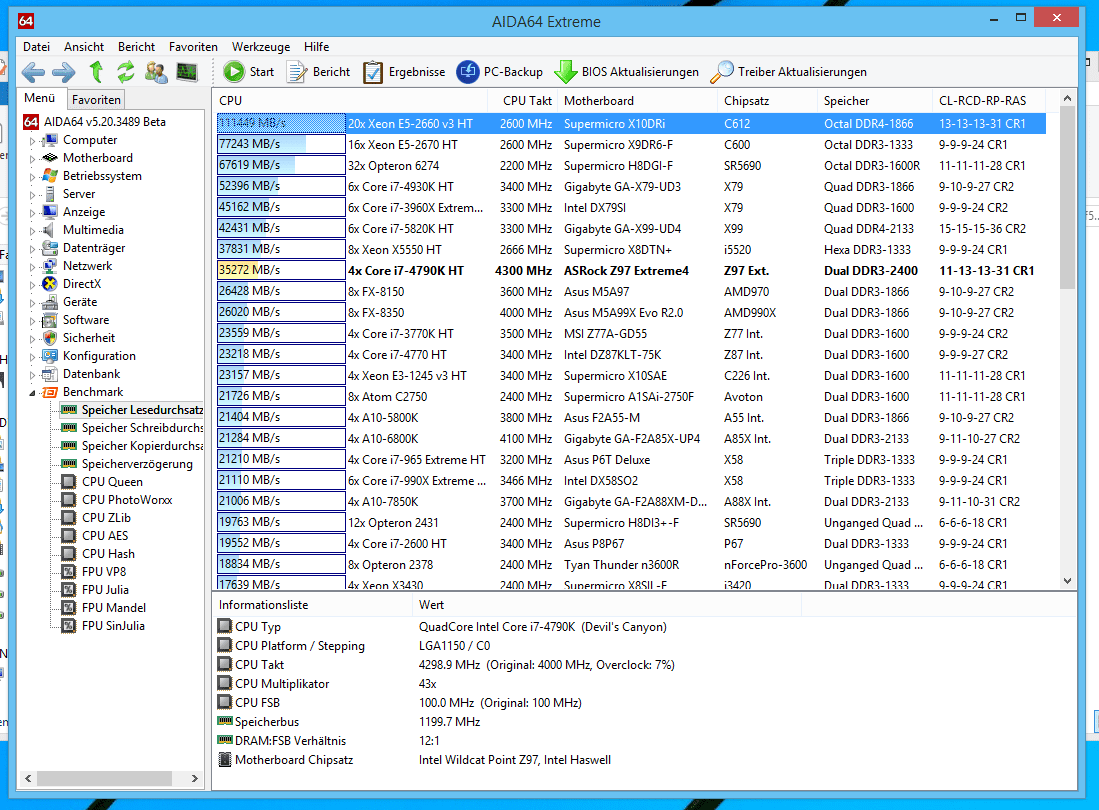Select the Software icon in tree

(x=50, y=320)
